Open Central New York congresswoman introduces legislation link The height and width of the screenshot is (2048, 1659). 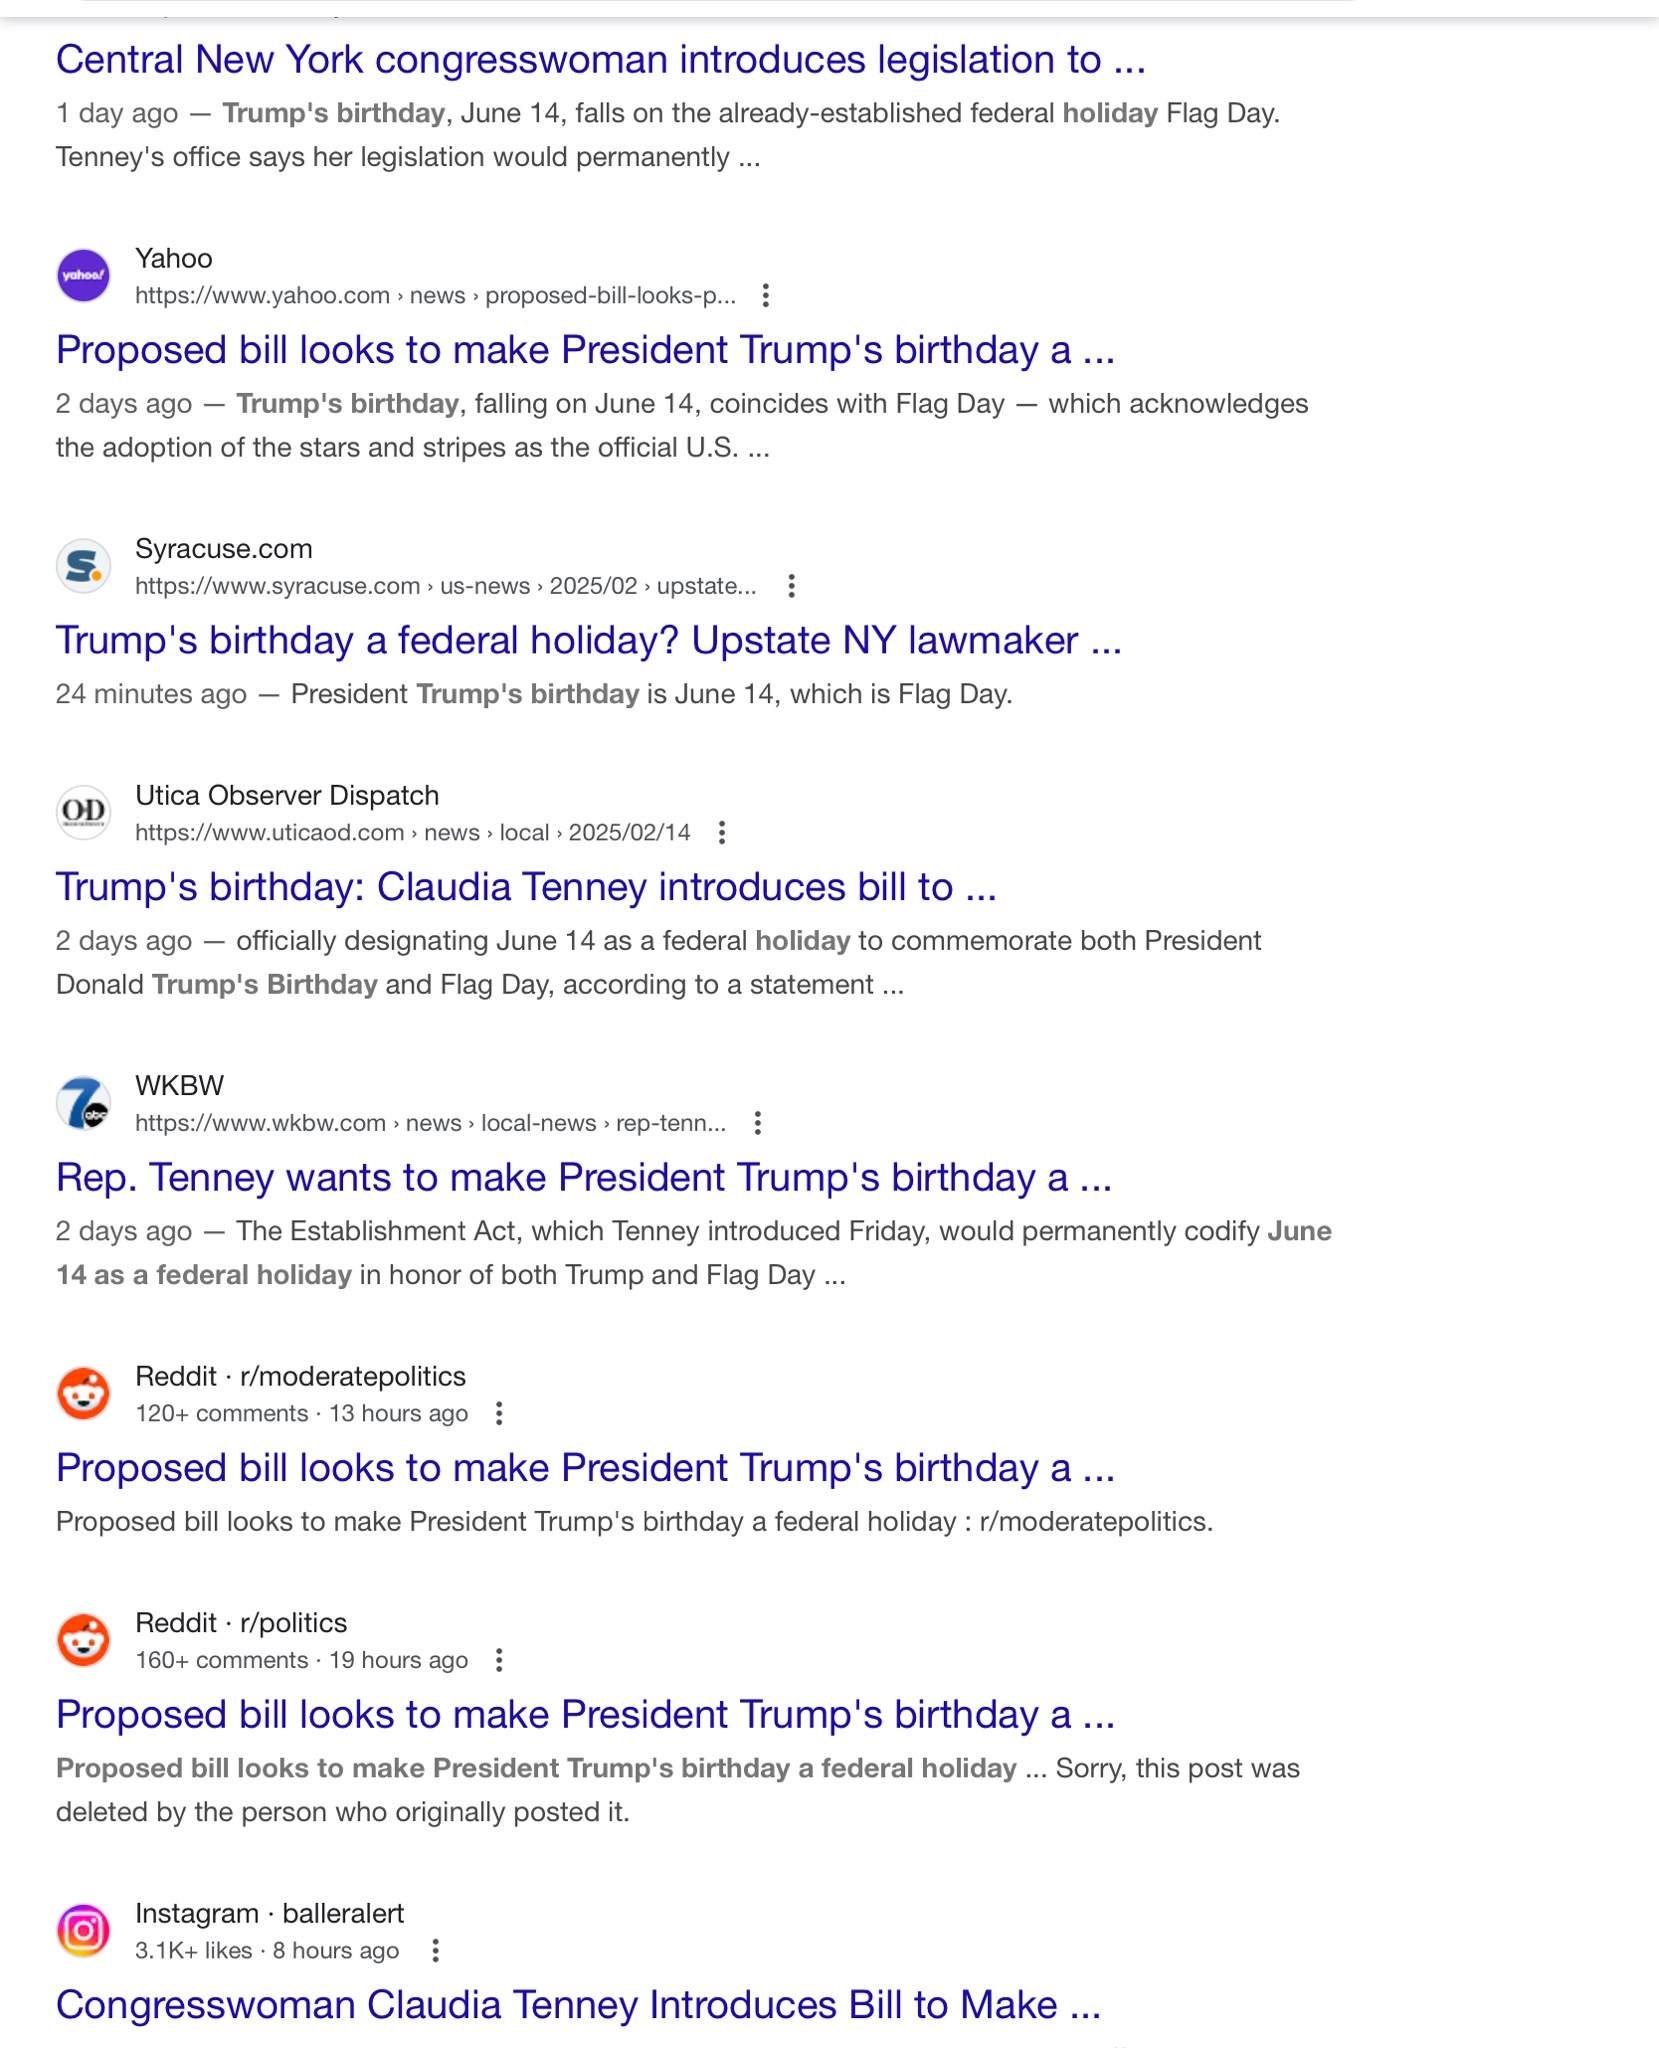[600, 60]
